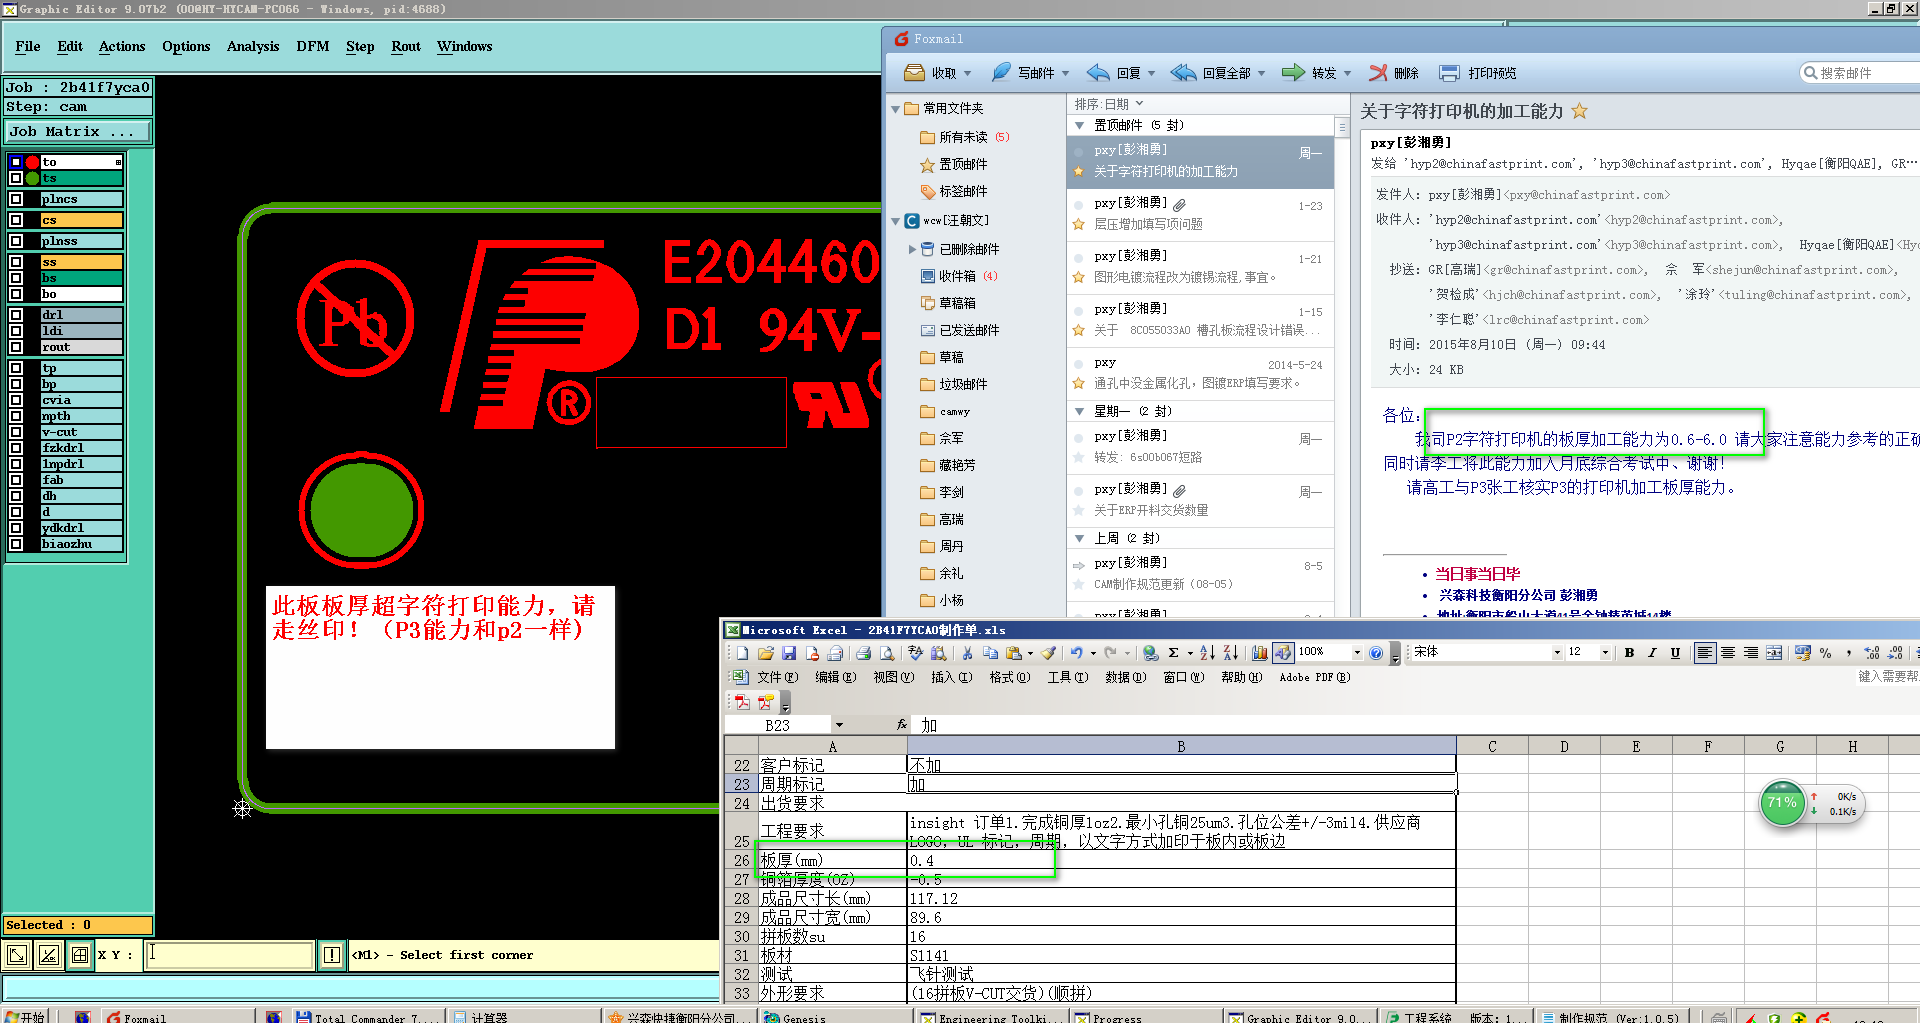1920x1023 pixels.
Task: Open the 收件箱 inbox folder
Action: (x=957, y=276)
